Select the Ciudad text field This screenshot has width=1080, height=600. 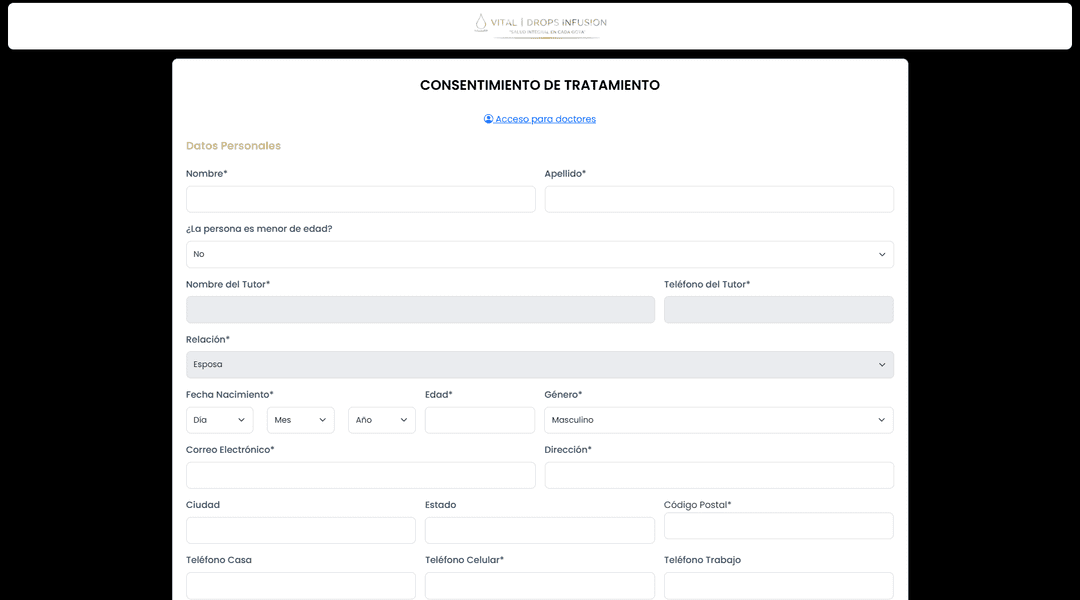300,530
